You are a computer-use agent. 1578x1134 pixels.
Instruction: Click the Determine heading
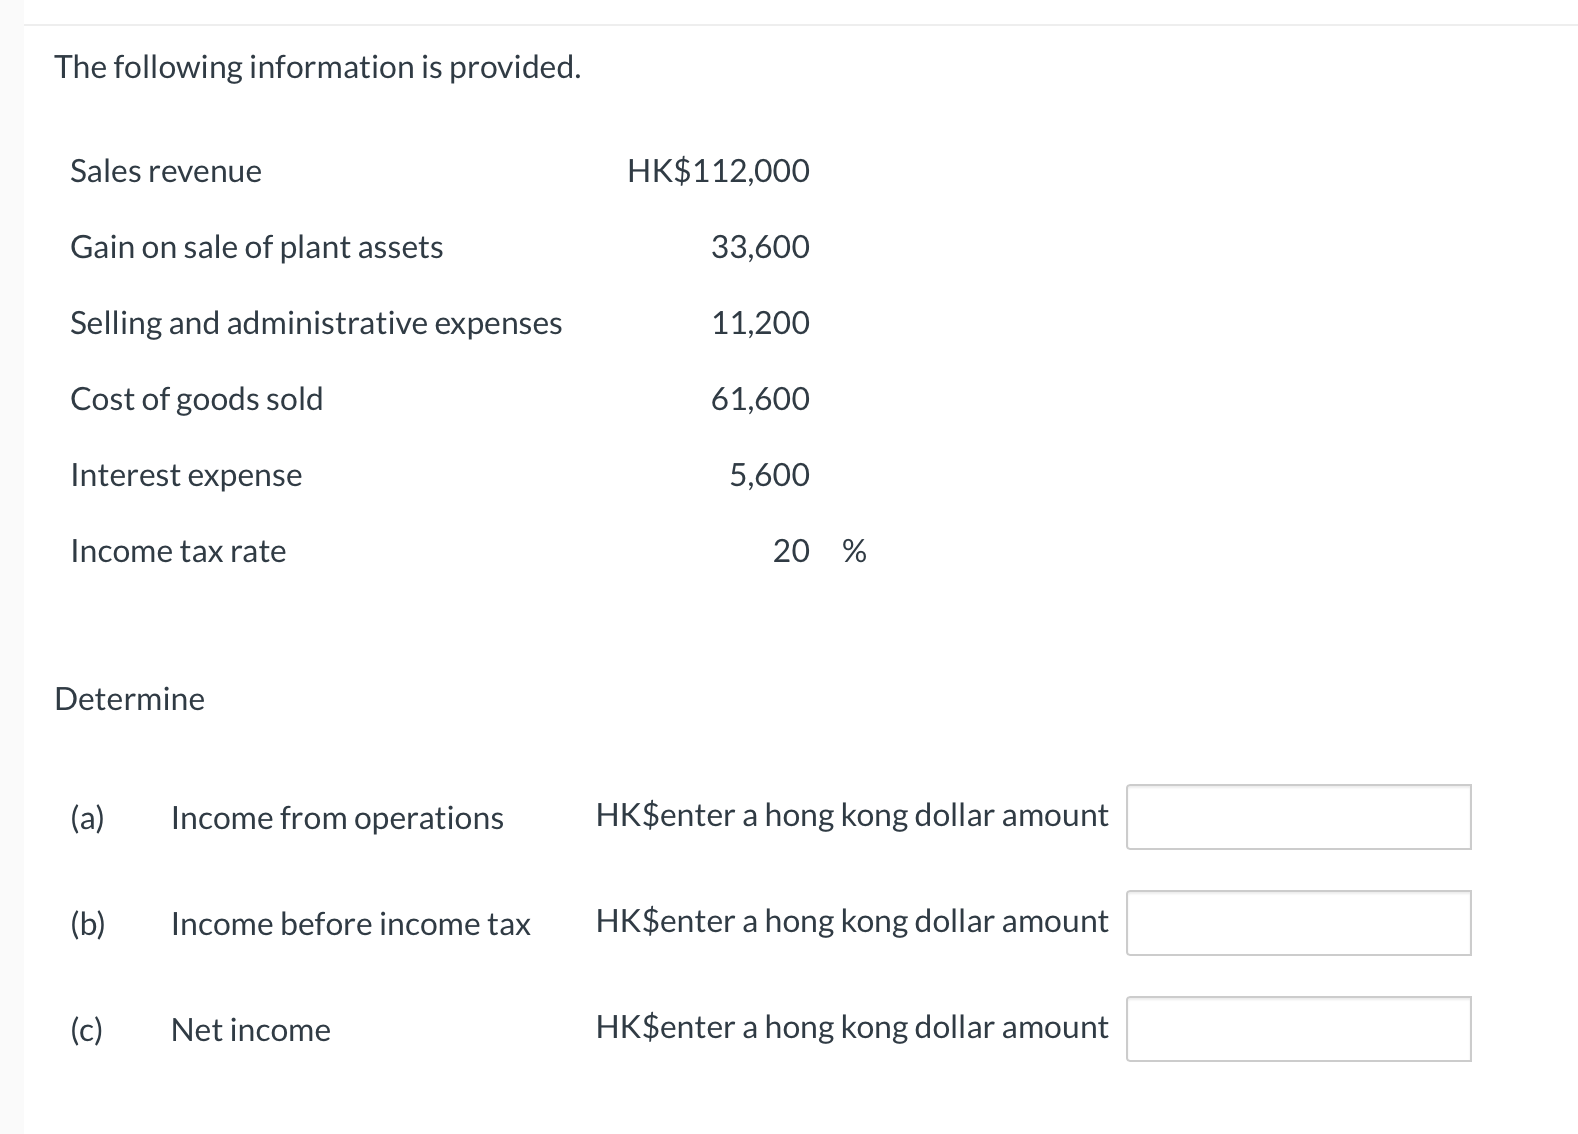click(130, 699)
